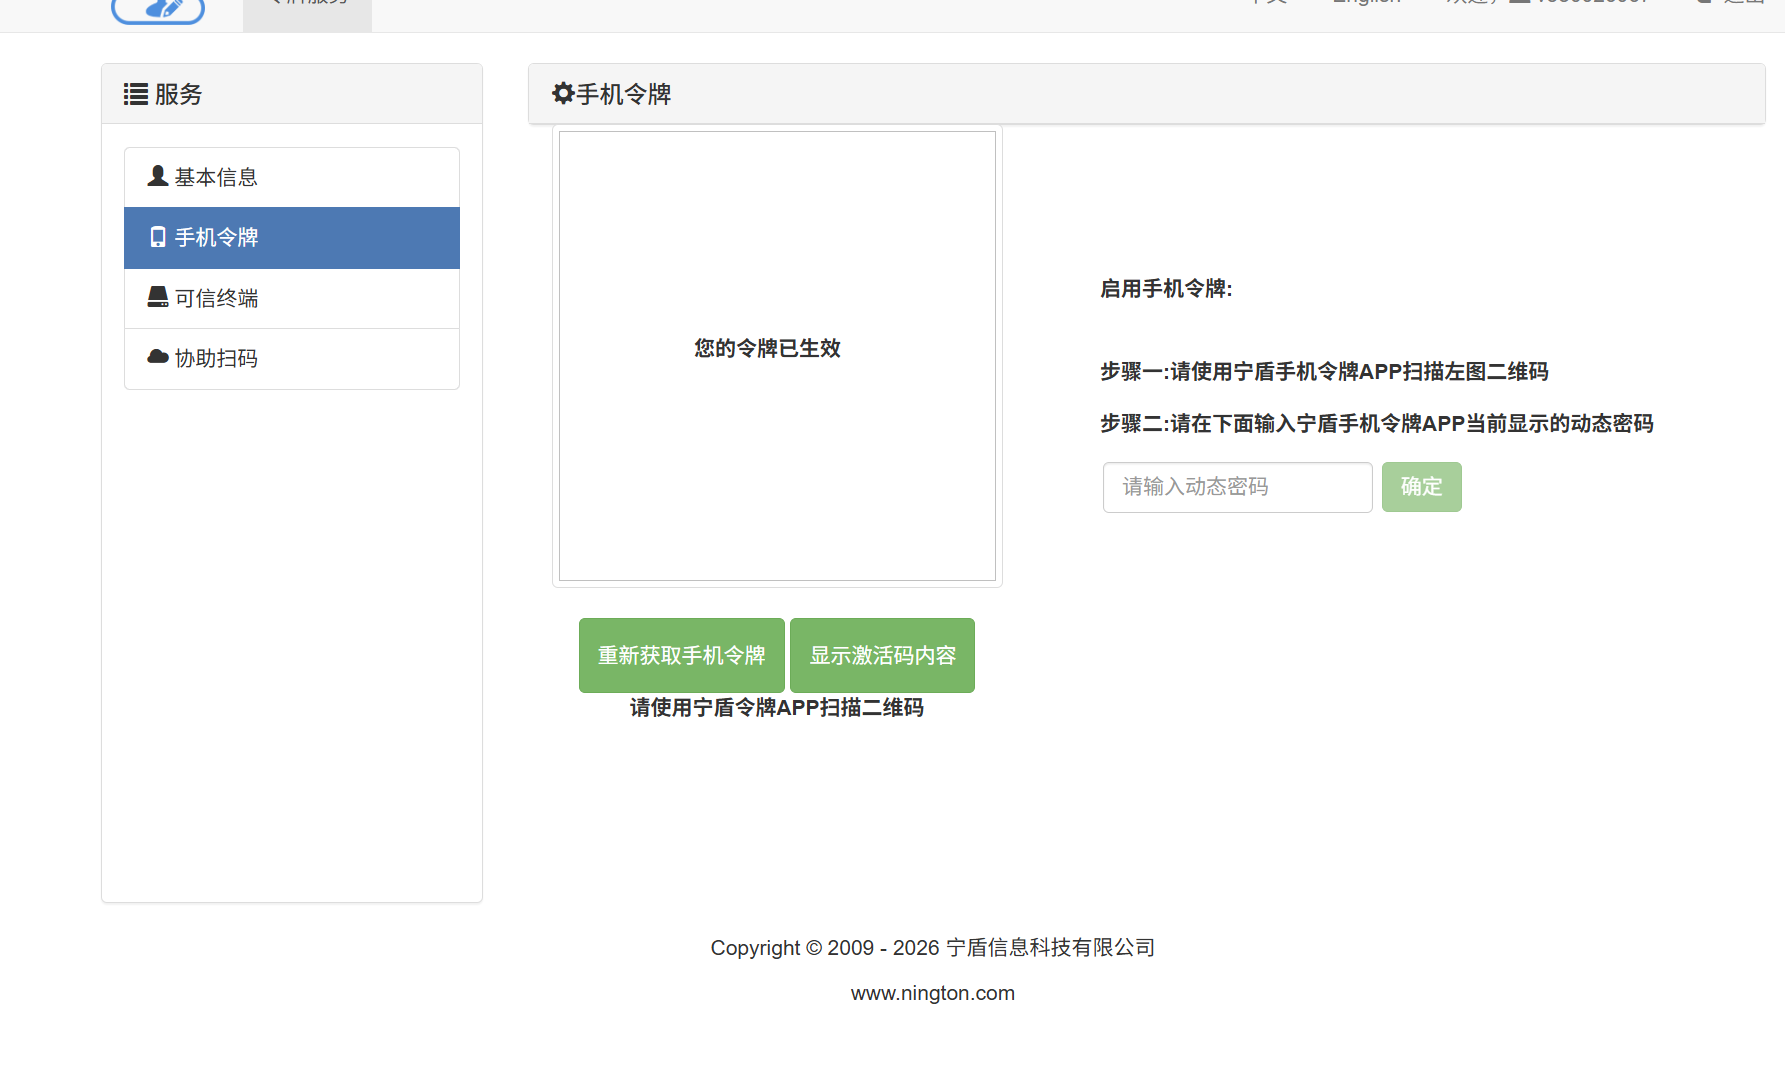This screenshot has width=1785, height=1087.
Task: Click the 步骤一 instruction text
Action: tap(1324, 372)
